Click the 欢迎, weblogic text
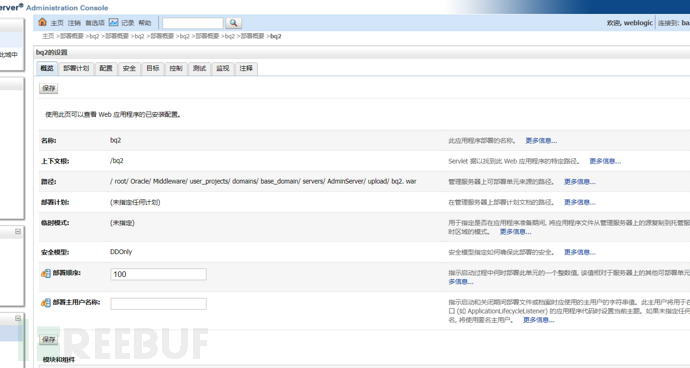The width and height of the screenshot is (690, 368). click(x=630, y=23)
